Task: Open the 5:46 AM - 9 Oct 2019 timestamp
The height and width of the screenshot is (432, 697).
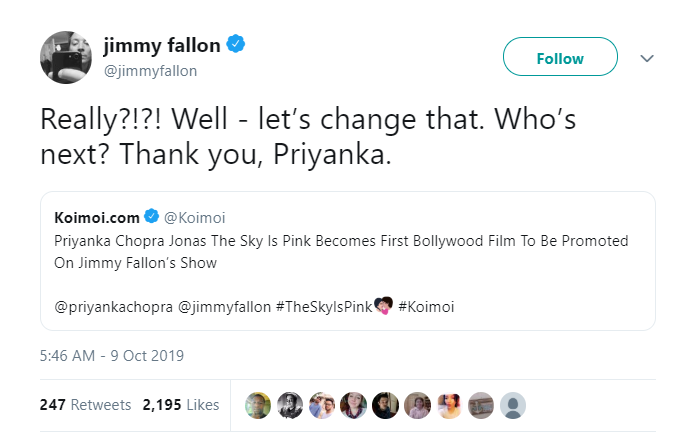Action: 112,355
